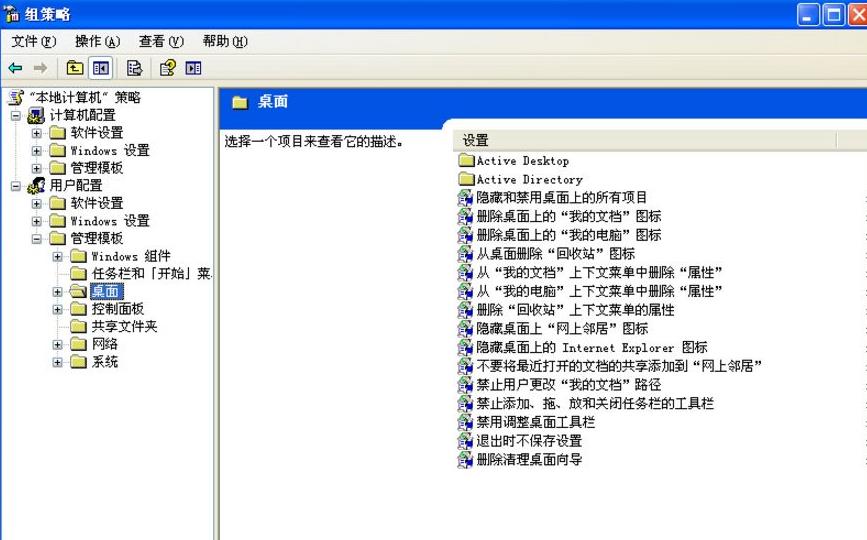Image resolution: width=867 pixels, height=540 pixels.
Task: Open the 操作(A) menu
Action: coord(97,41)
